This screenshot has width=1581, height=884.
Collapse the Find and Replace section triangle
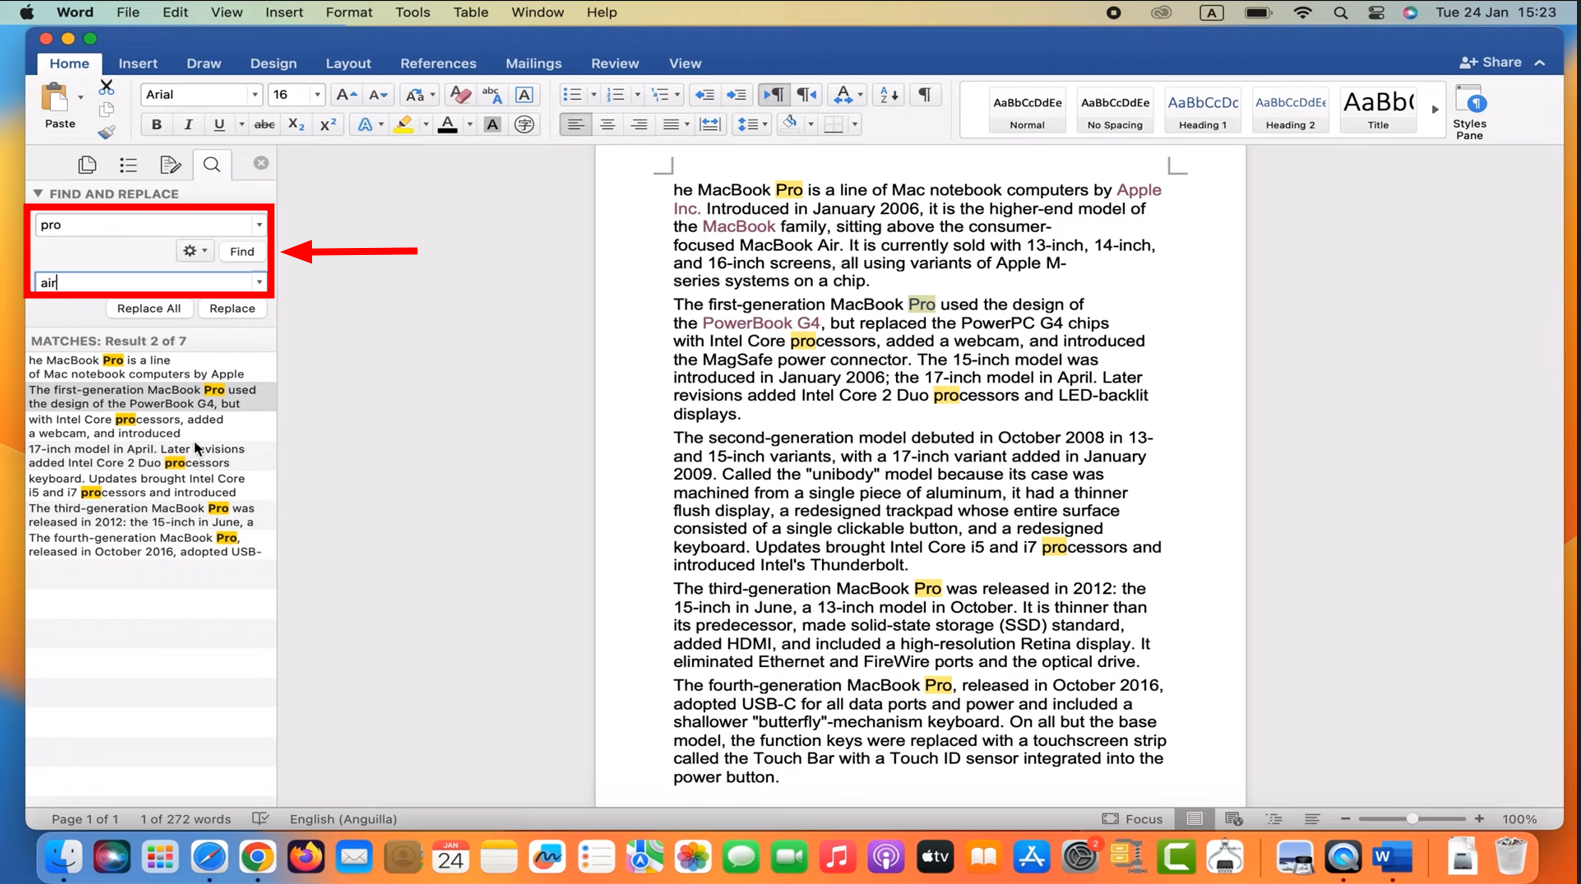(38, 193)
